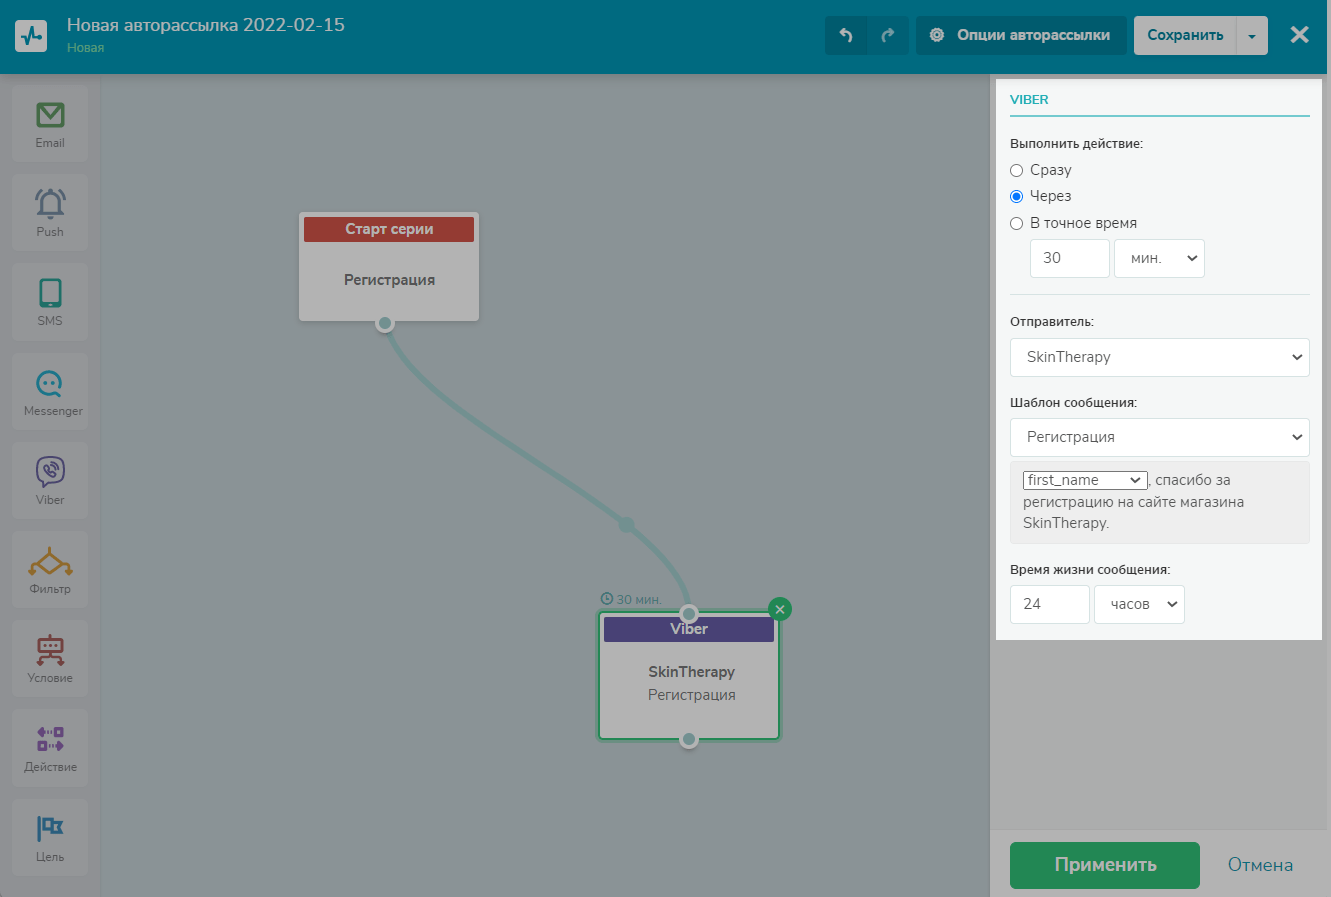Select the Старт серии node

389,266
